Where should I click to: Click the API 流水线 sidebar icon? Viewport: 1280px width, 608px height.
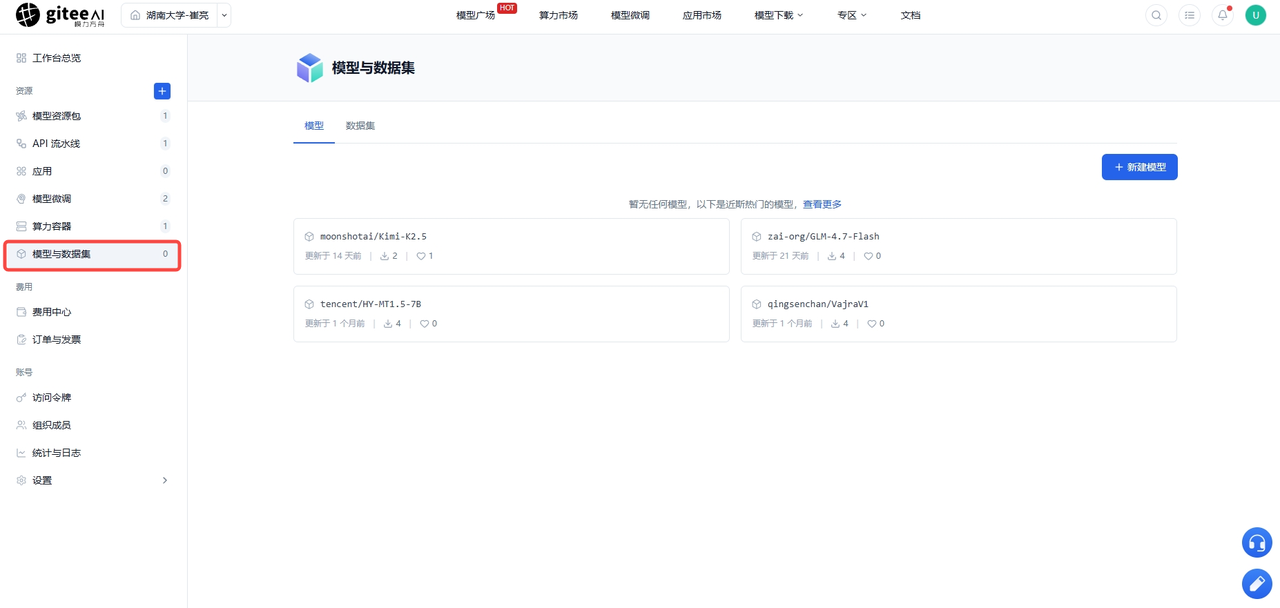[x=21, y=144]
